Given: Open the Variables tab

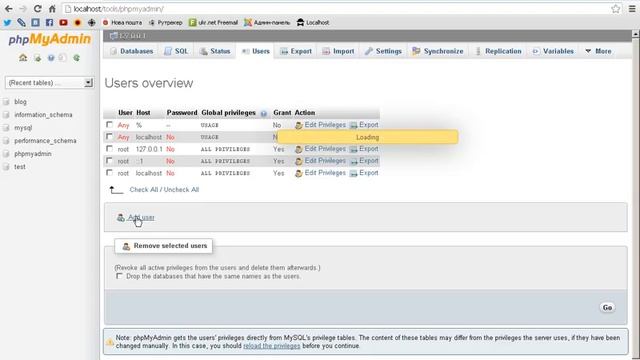Looking at the screenshot, I should (553, 51).
